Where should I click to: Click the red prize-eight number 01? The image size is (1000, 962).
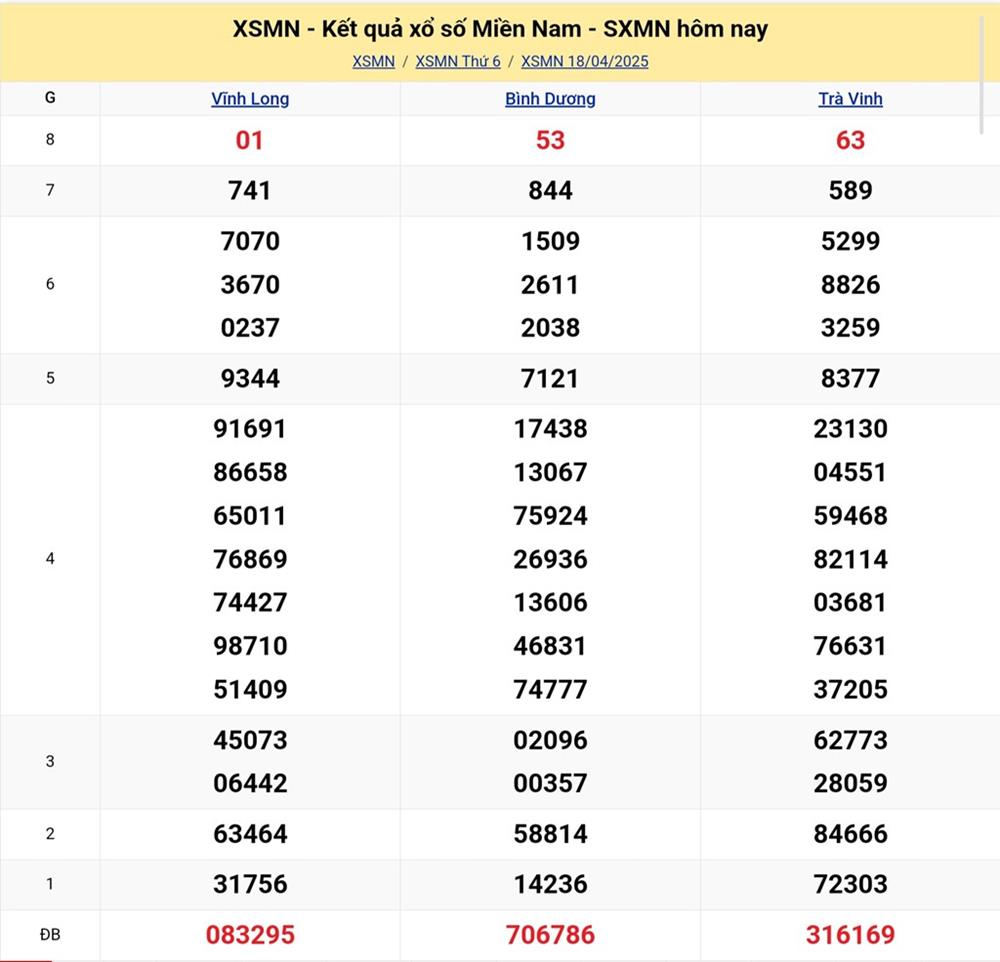(250, 140)
